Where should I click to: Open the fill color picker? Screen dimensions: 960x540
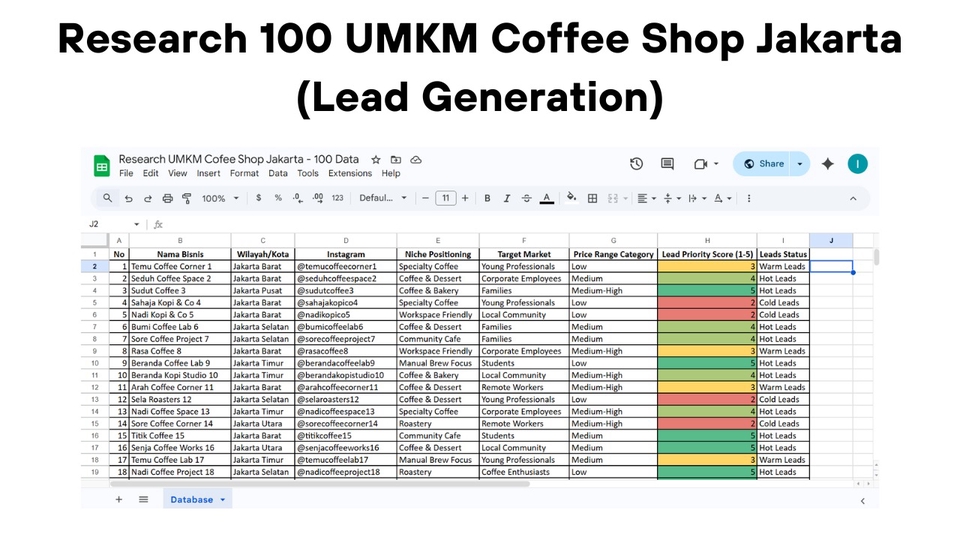572,197
